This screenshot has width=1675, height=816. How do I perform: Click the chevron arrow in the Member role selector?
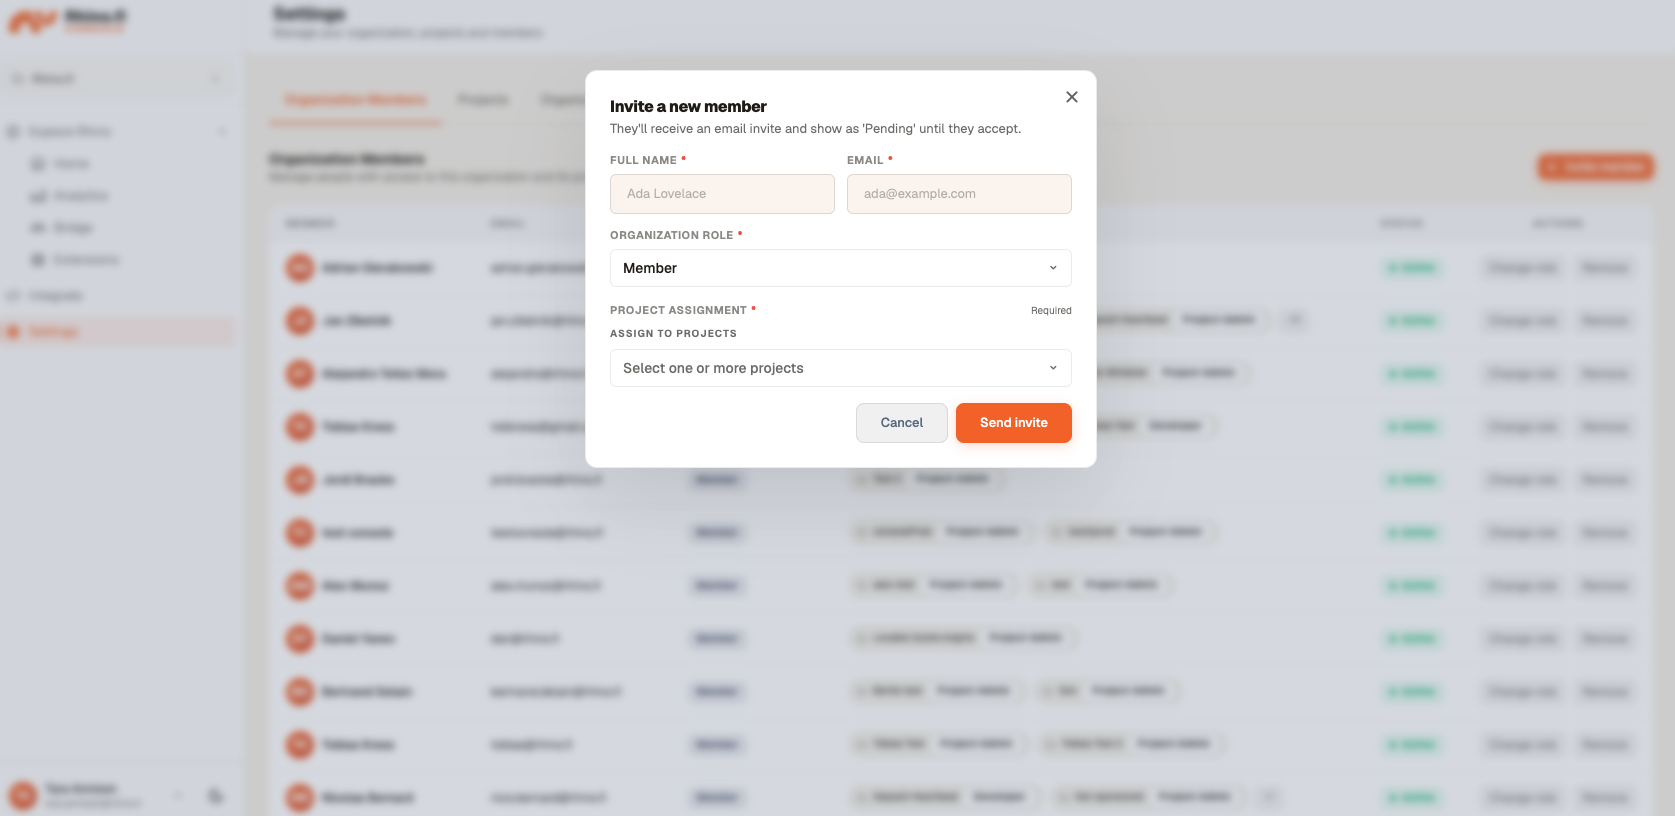point(1053,268)
